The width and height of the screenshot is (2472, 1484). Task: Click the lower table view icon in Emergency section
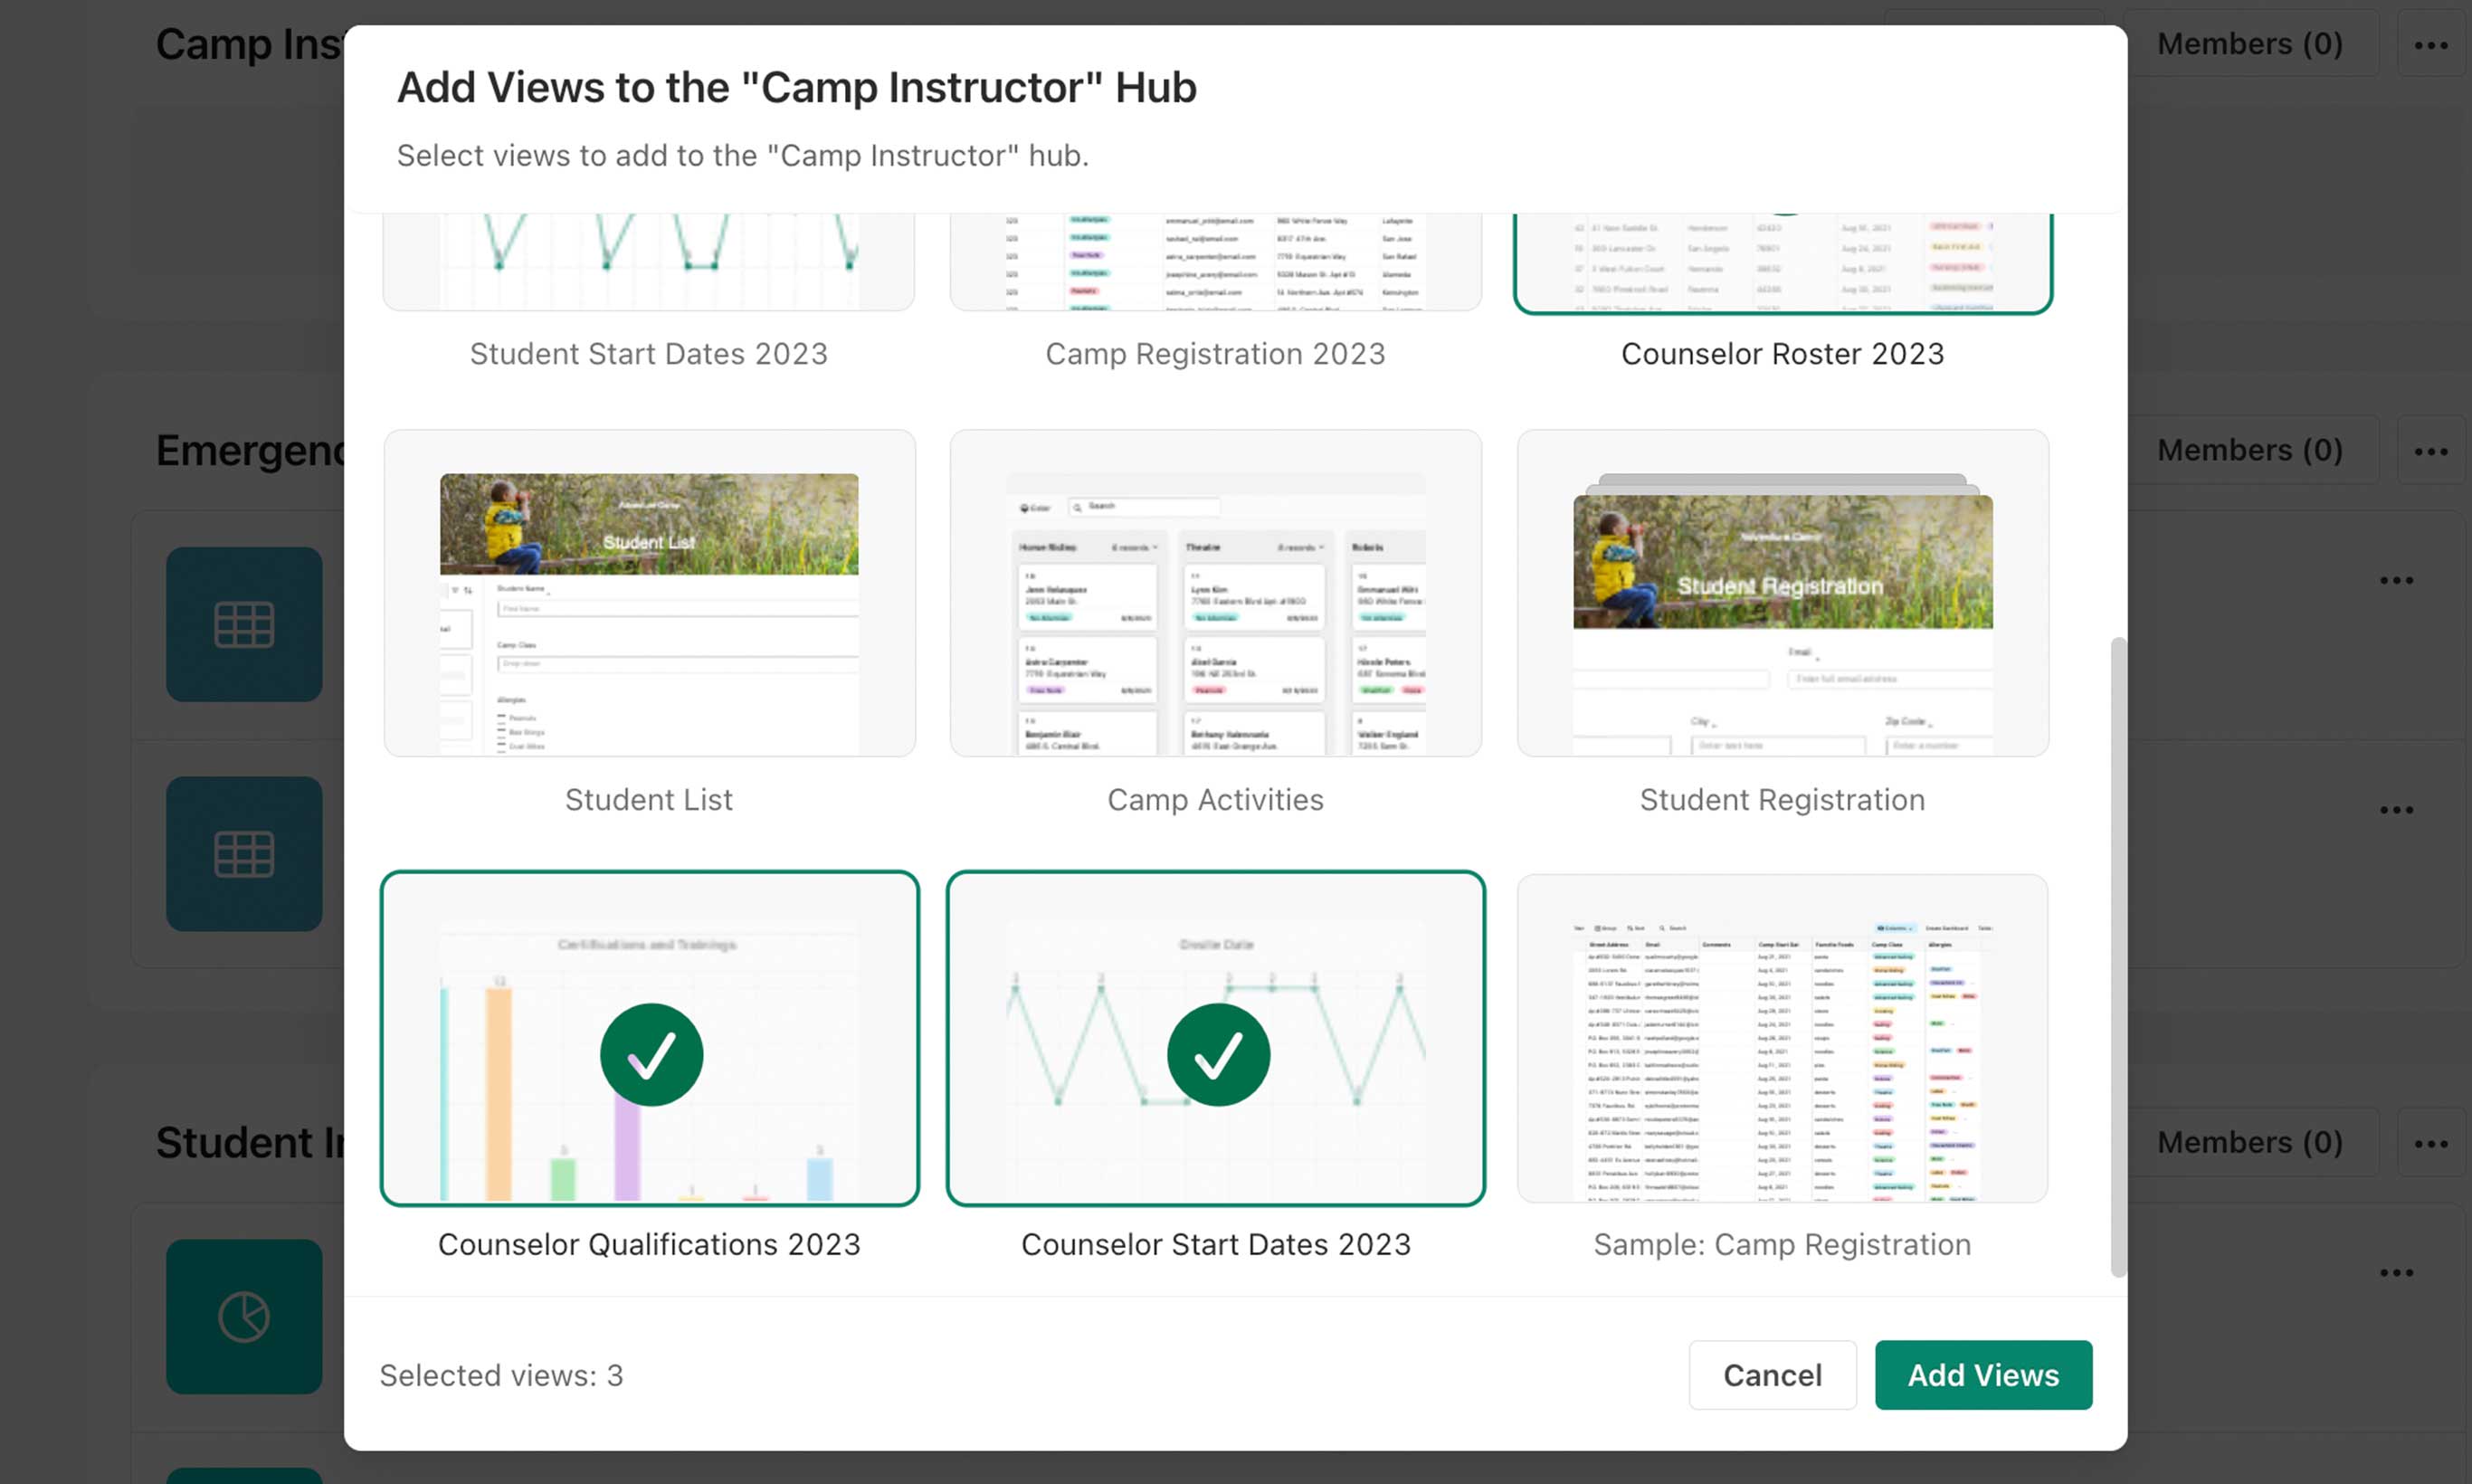pyautogui.click(x=243, y=853)
